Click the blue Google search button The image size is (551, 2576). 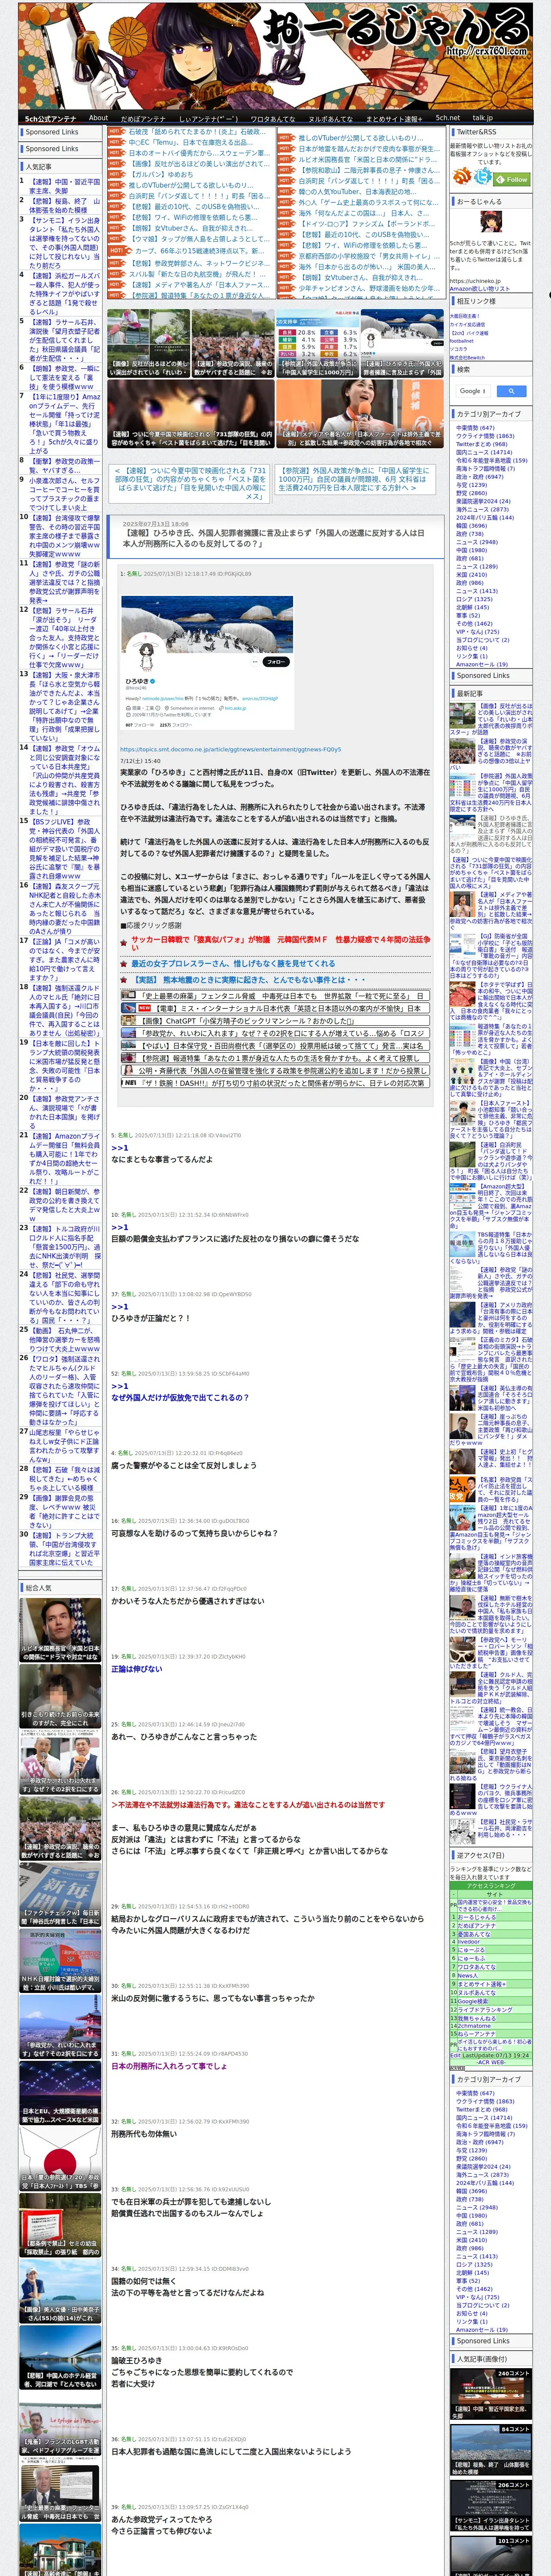[x=511, y=391]
